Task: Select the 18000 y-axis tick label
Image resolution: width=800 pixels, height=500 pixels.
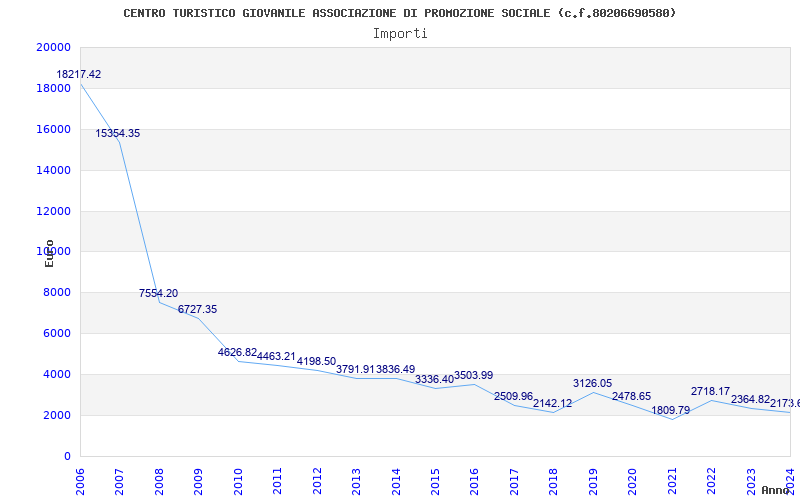Action: (x=53, y=88)
